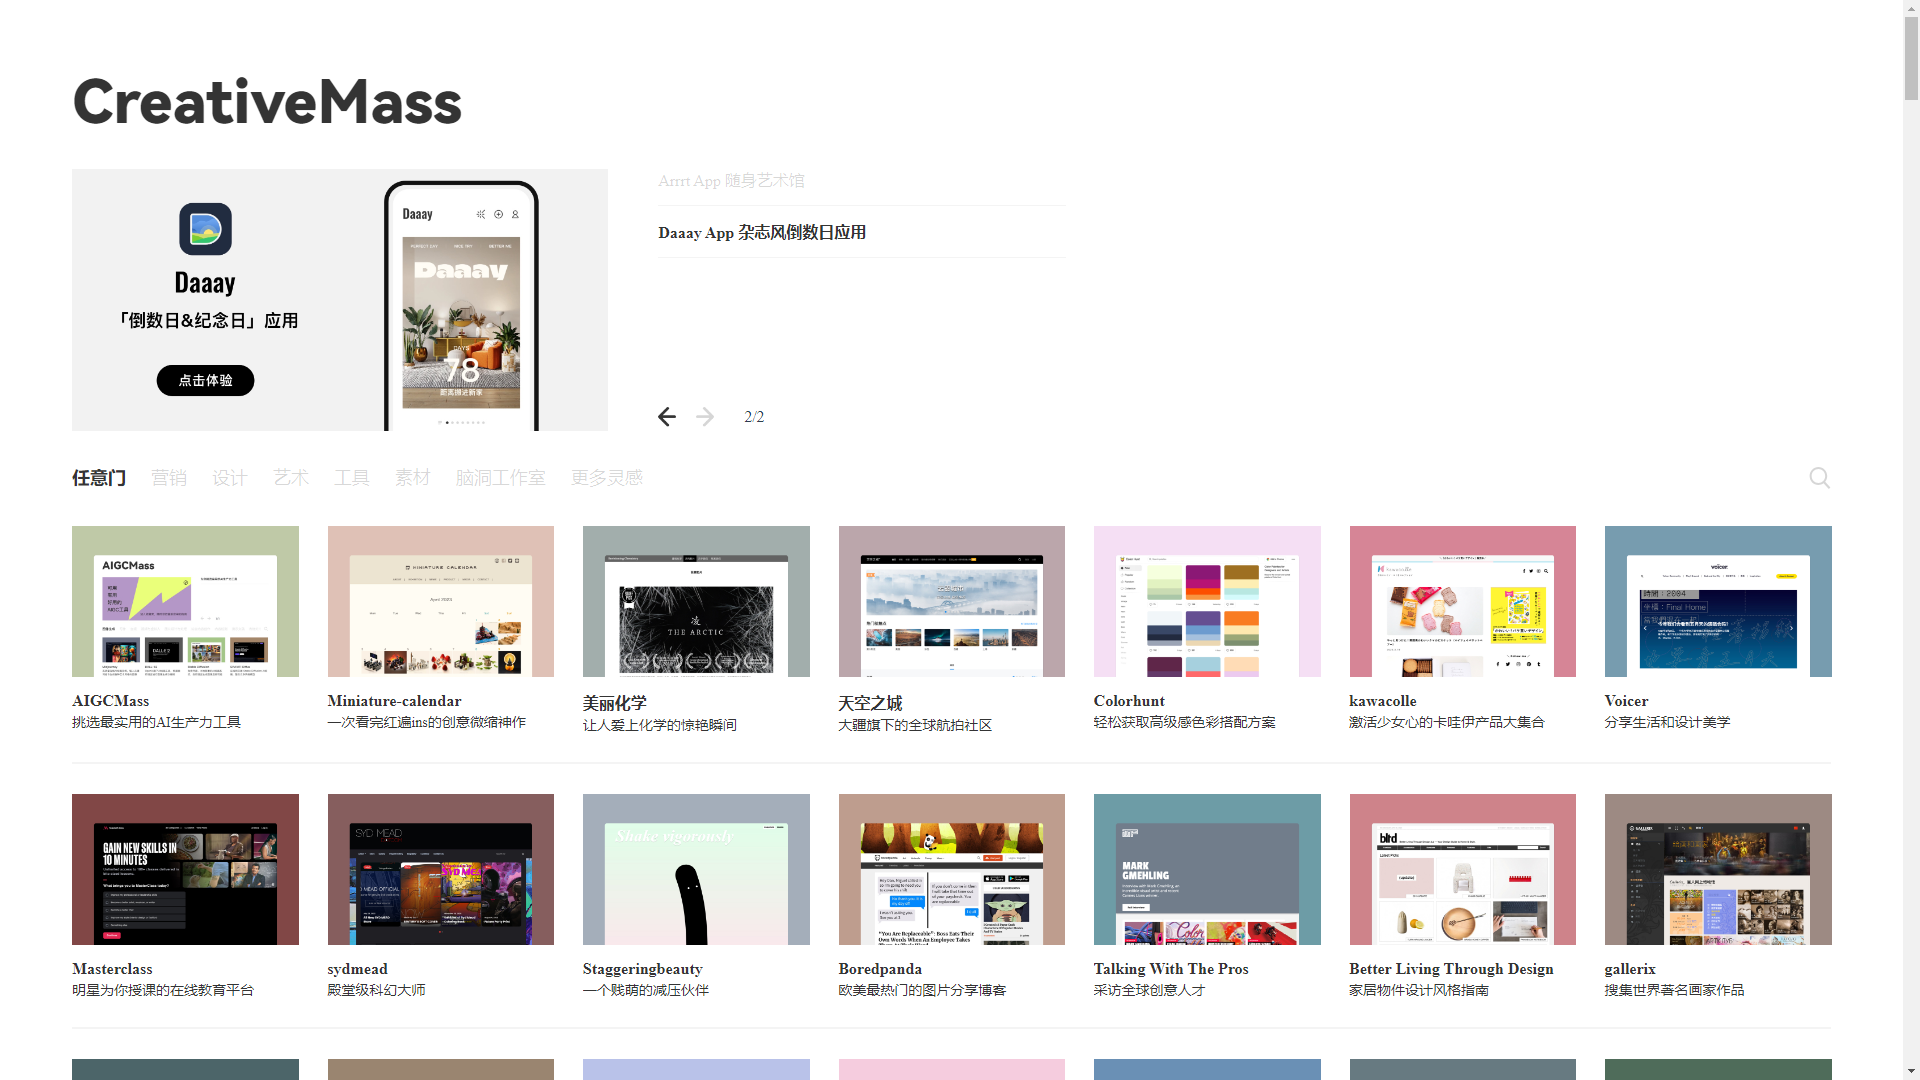Viewport: 1920px width, 1080px height.
Task: Open the 设计 category
Action: 229,478
